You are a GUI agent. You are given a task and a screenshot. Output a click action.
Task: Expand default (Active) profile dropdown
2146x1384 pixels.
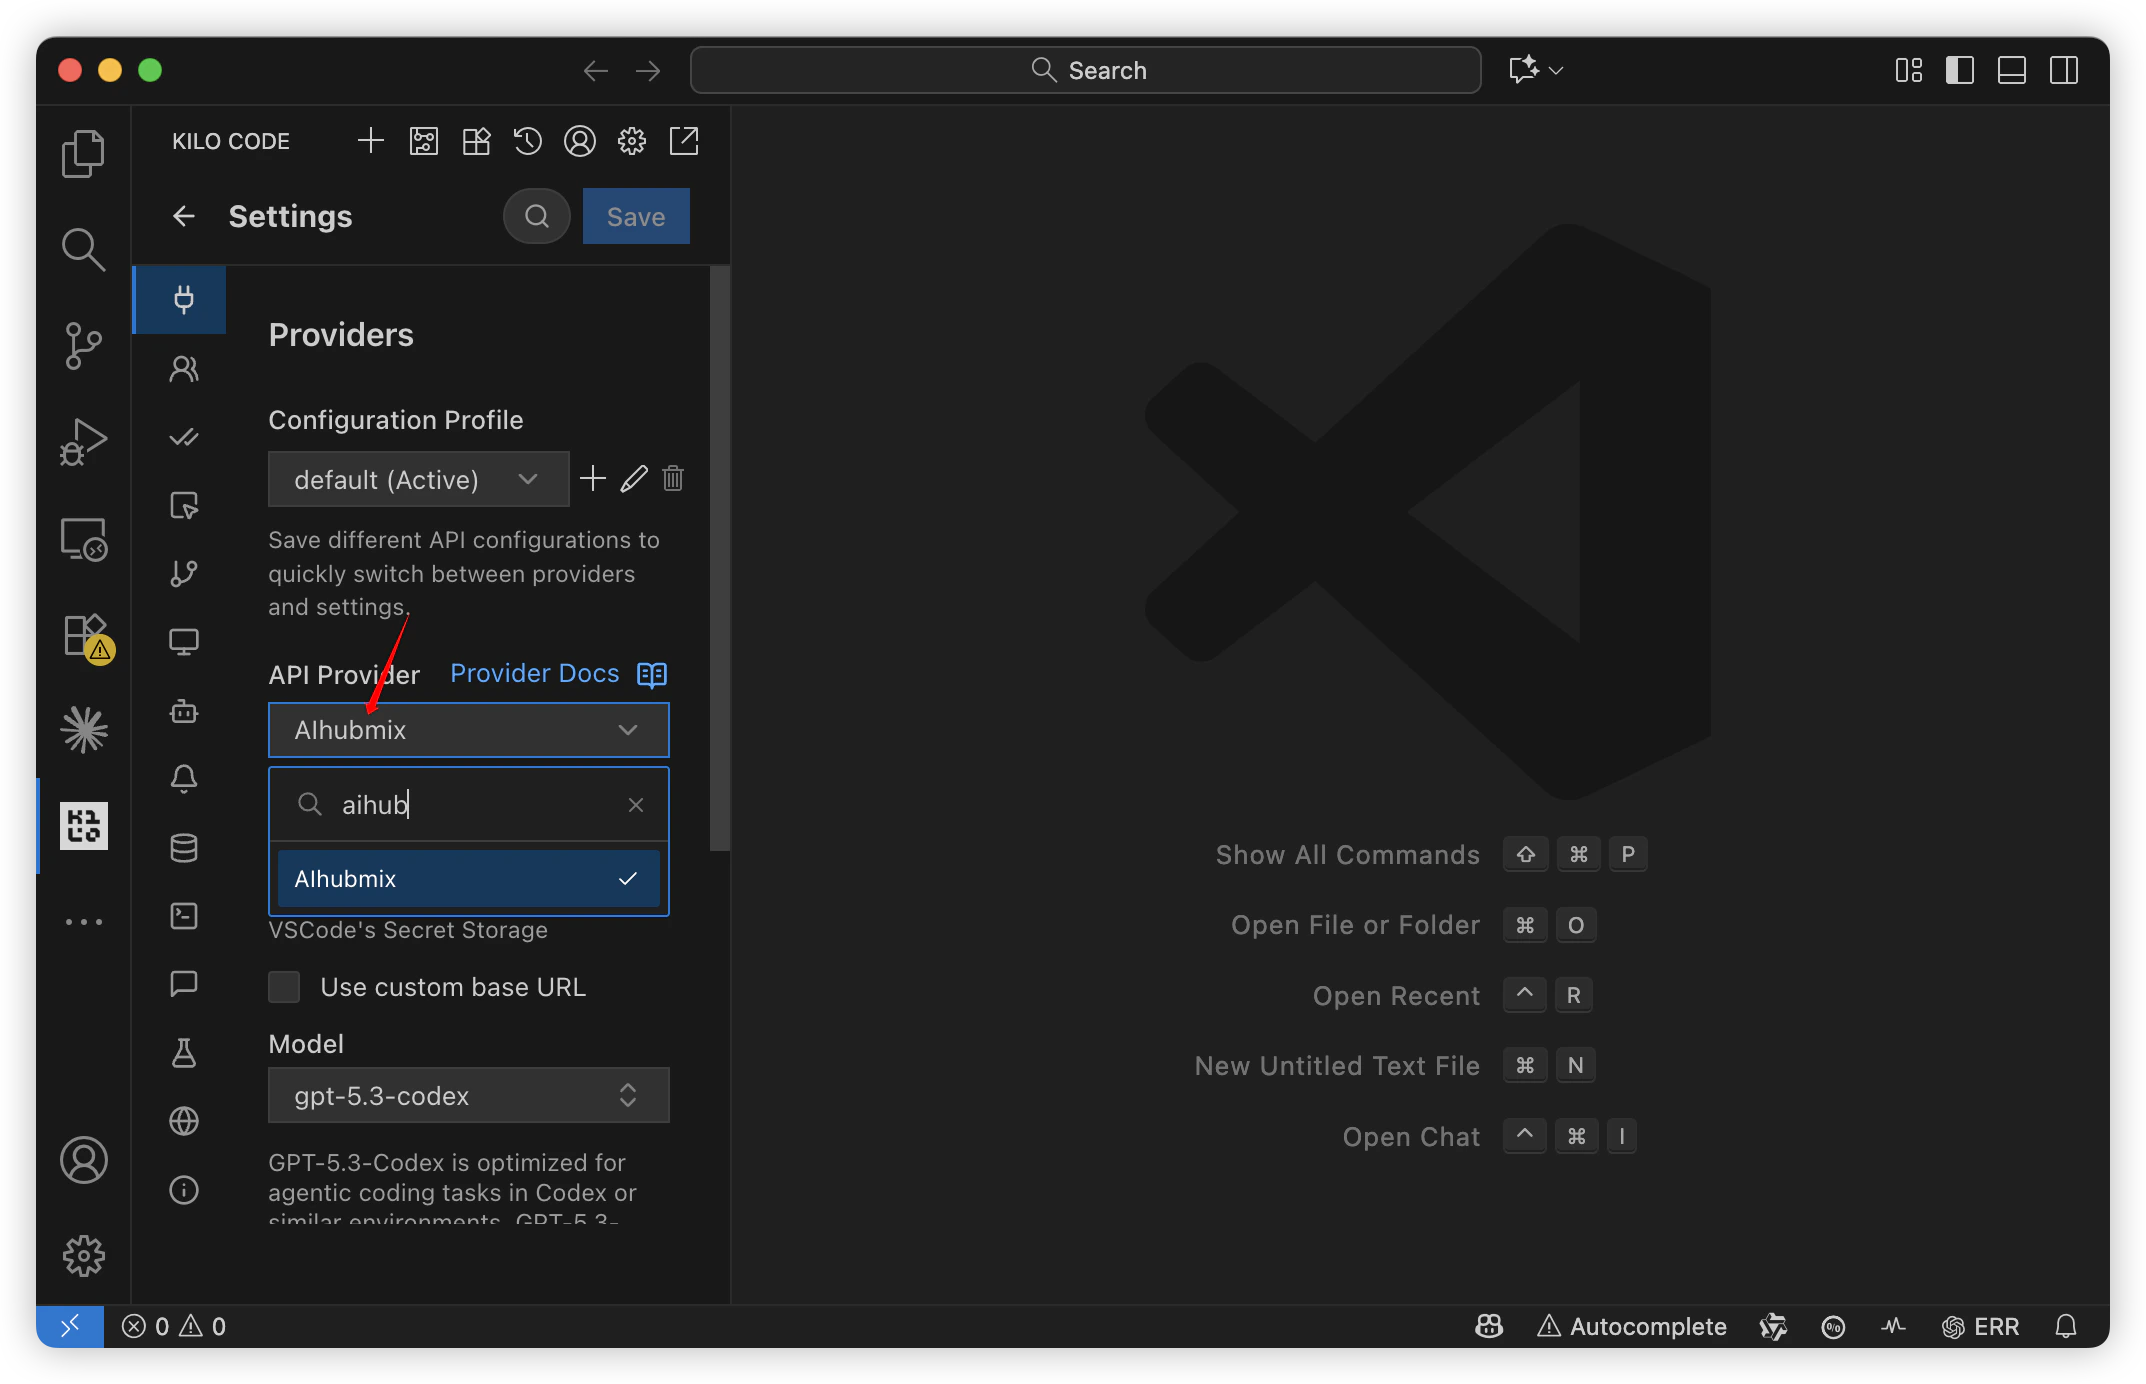point(418,479)
